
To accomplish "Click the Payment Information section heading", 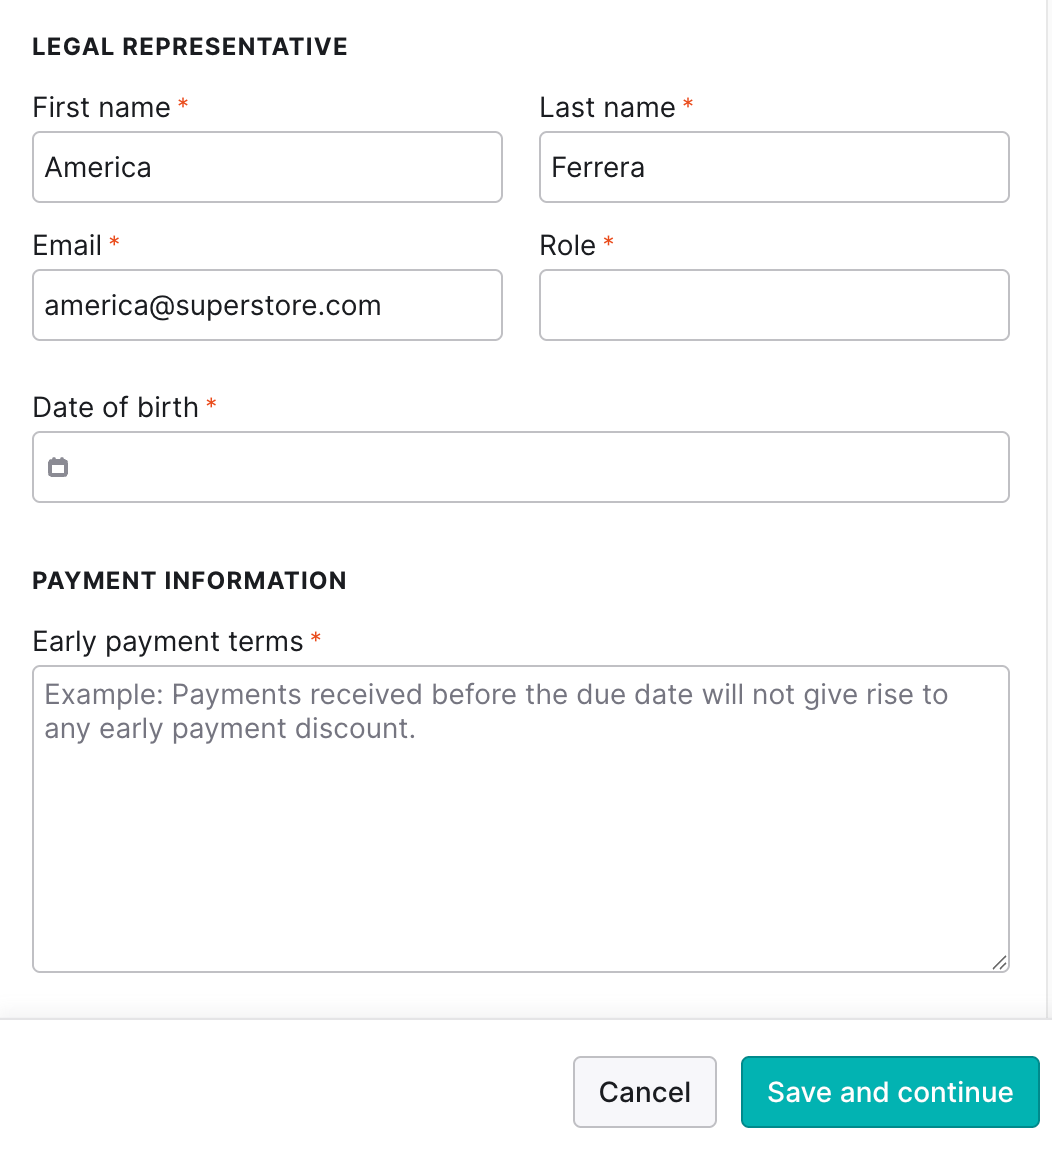I will 189,580.
